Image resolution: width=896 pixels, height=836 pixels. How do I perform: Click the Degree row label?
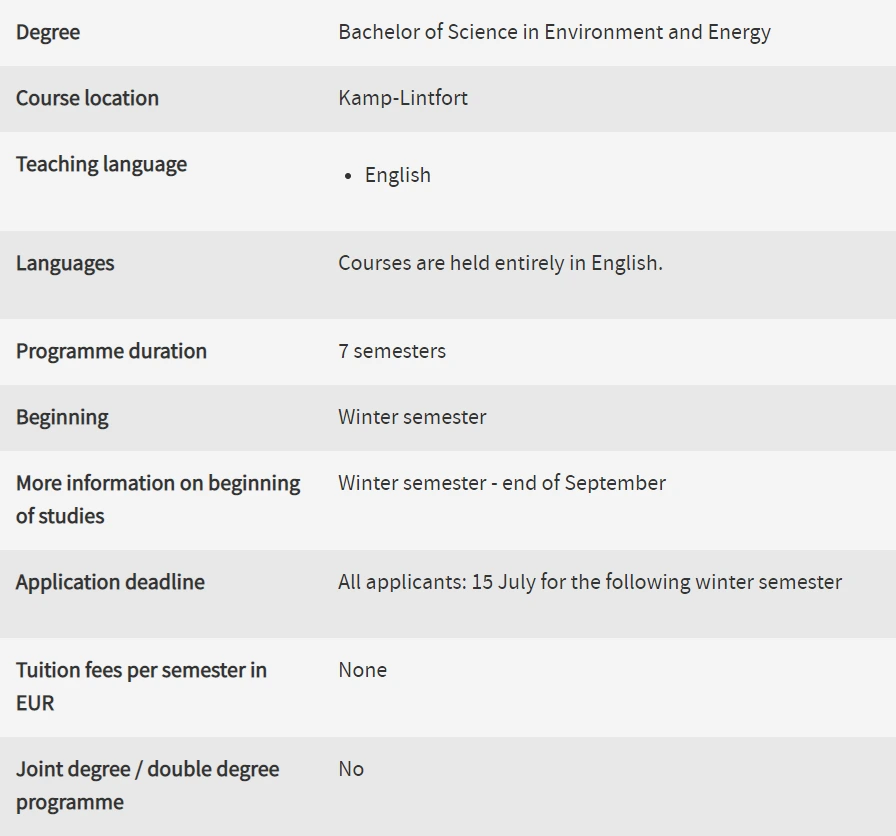(48, 32)
